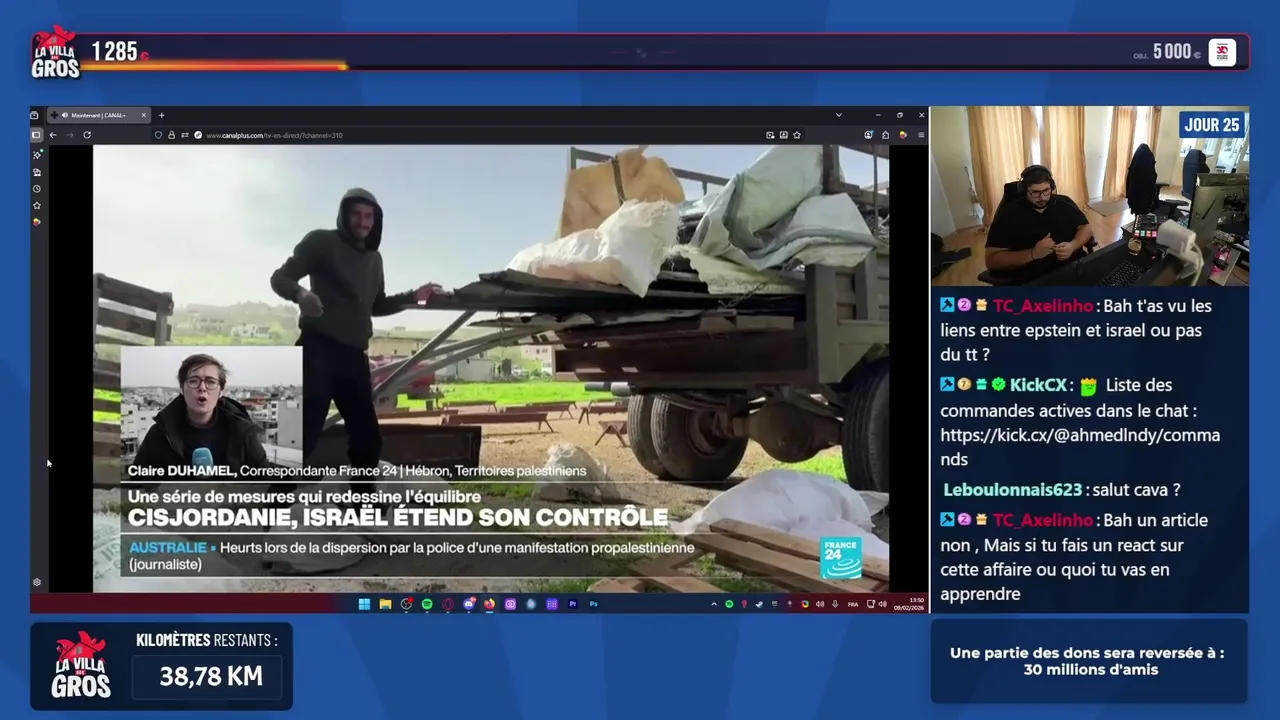Screen dimensions: 1280x720
Task: Open the Windows Start menu
Action: (x=364, y=604)
